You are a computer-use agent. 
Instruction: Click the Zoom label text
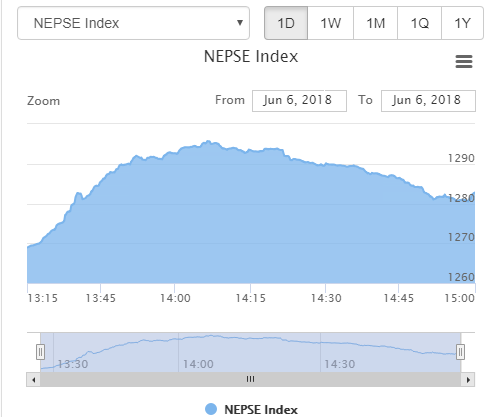point(44,101)
